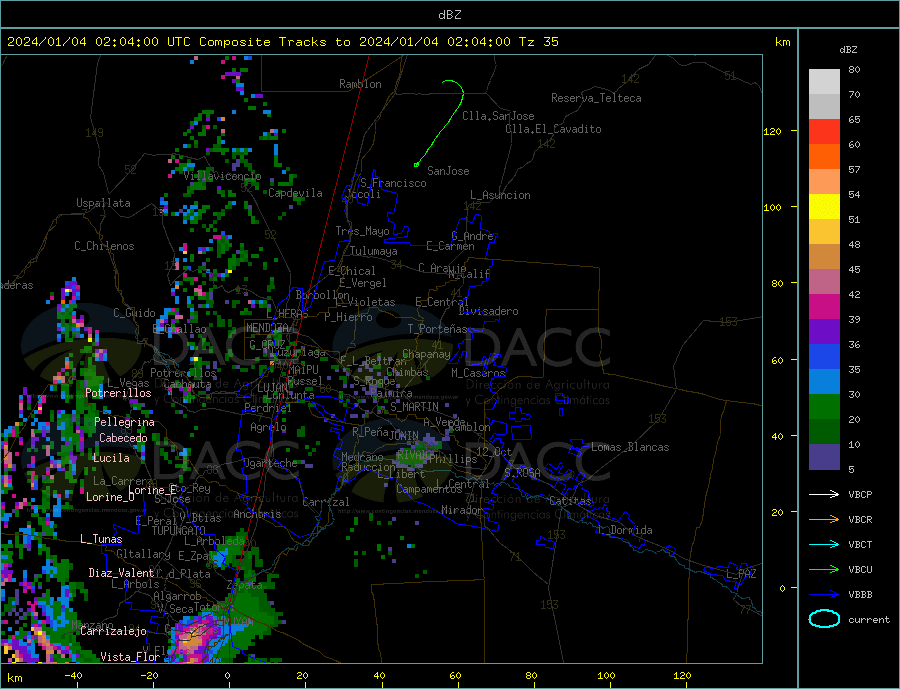This screenshot has width=900, height=689.
Task: Click the Mirador label
Action: click(x=463, y=510)
